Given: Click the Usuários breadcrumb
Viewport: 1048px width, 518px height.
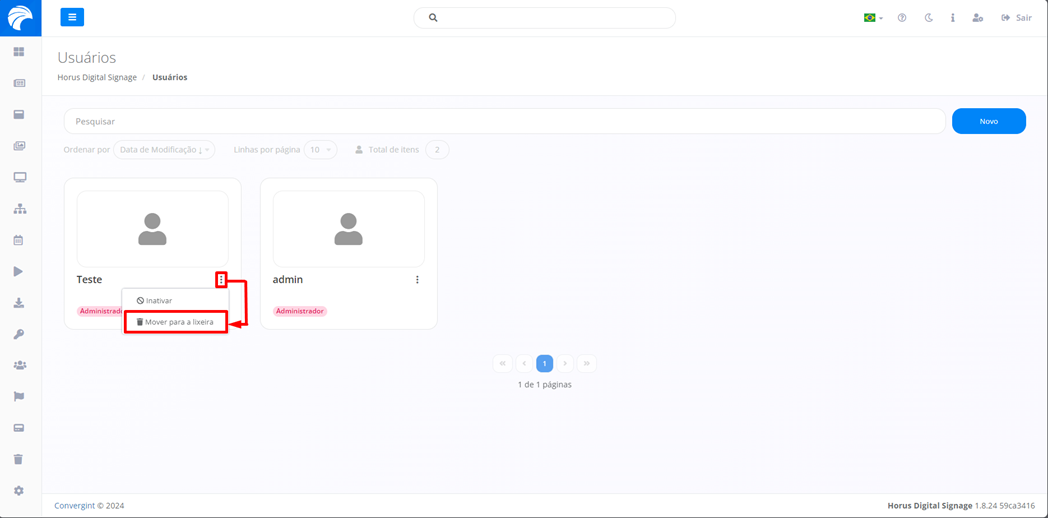Looking at the screenshot, I should [170, 78].
